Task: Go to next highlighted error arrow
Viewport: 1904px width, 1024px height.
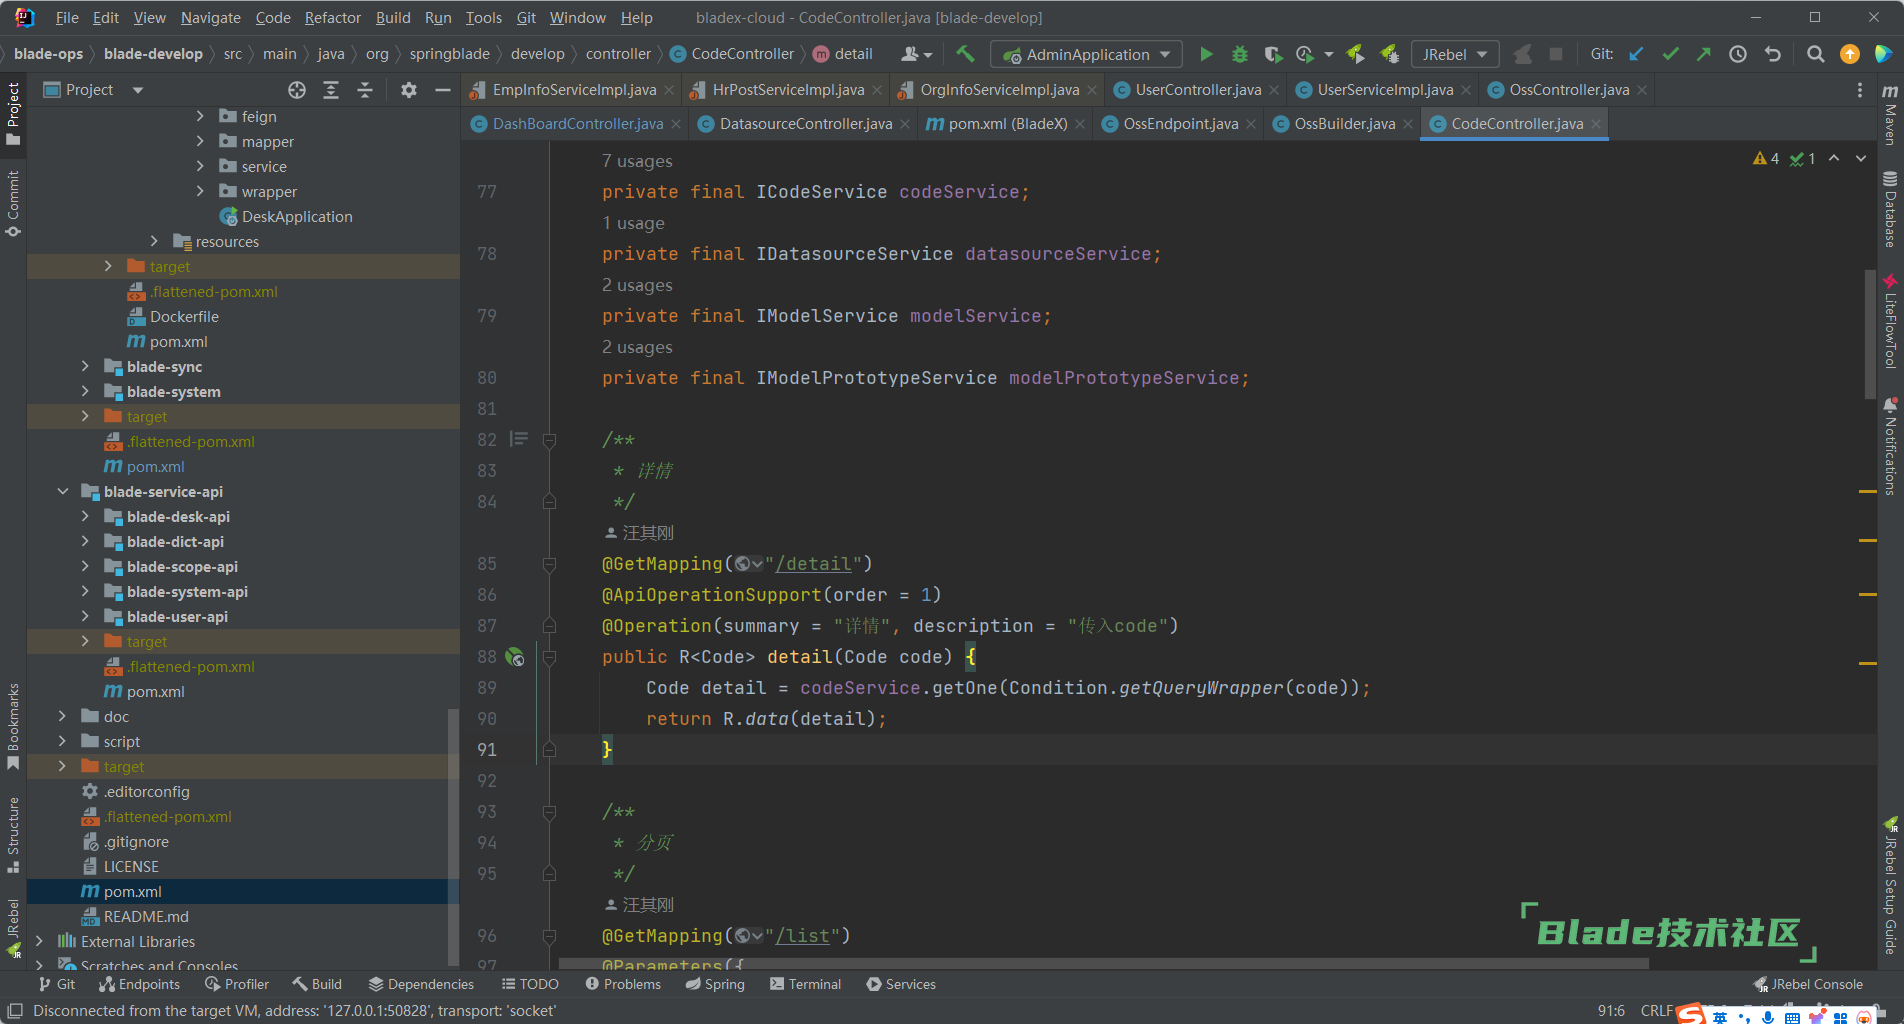Action: tap(1861, 158)
